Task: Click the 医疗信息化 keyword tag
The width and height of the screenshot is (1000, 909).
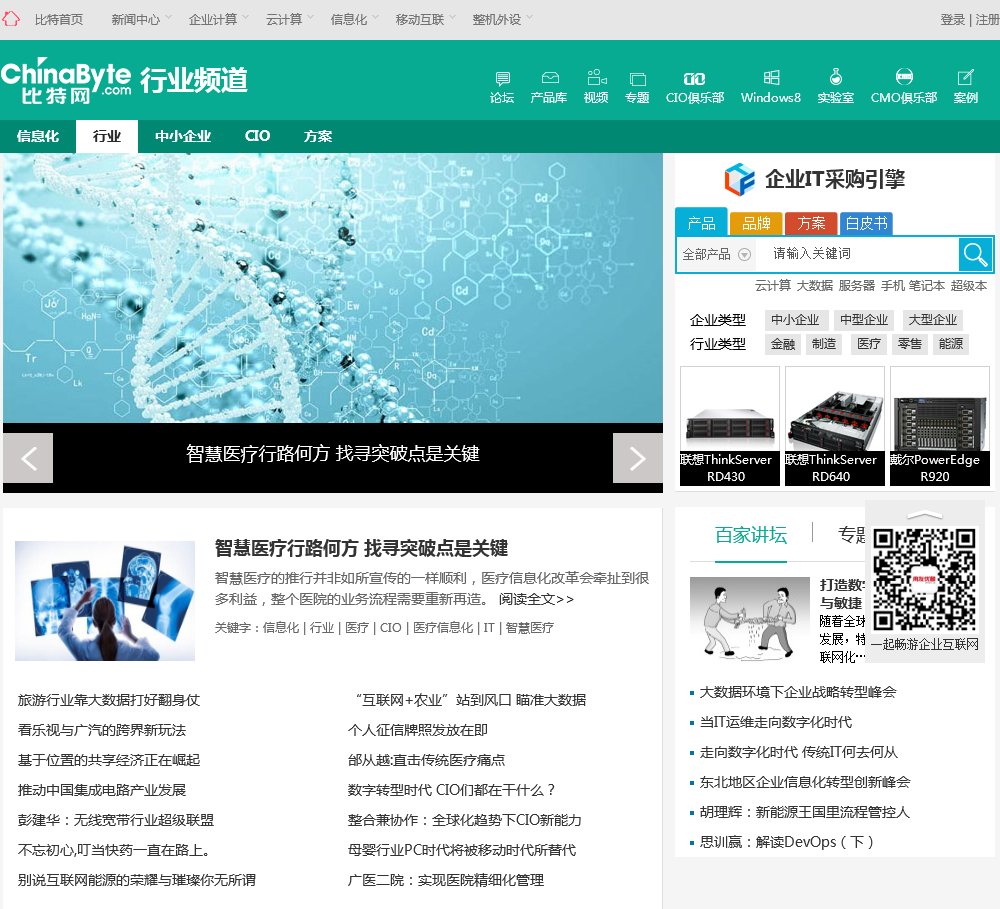Action: coord(443,628)
